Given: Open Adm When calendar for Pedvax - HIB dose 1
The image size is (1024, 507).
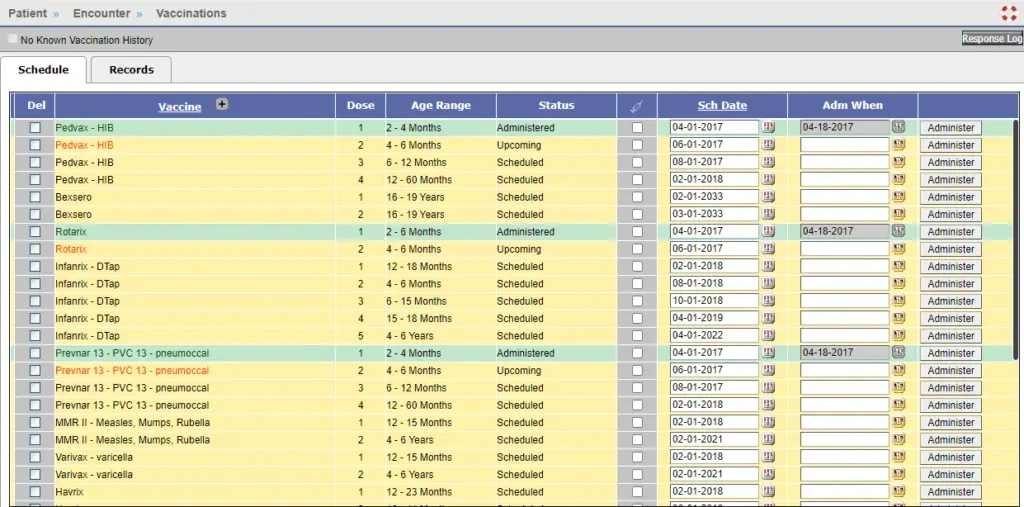Looking at the screenshot, I should pos(899,127).
